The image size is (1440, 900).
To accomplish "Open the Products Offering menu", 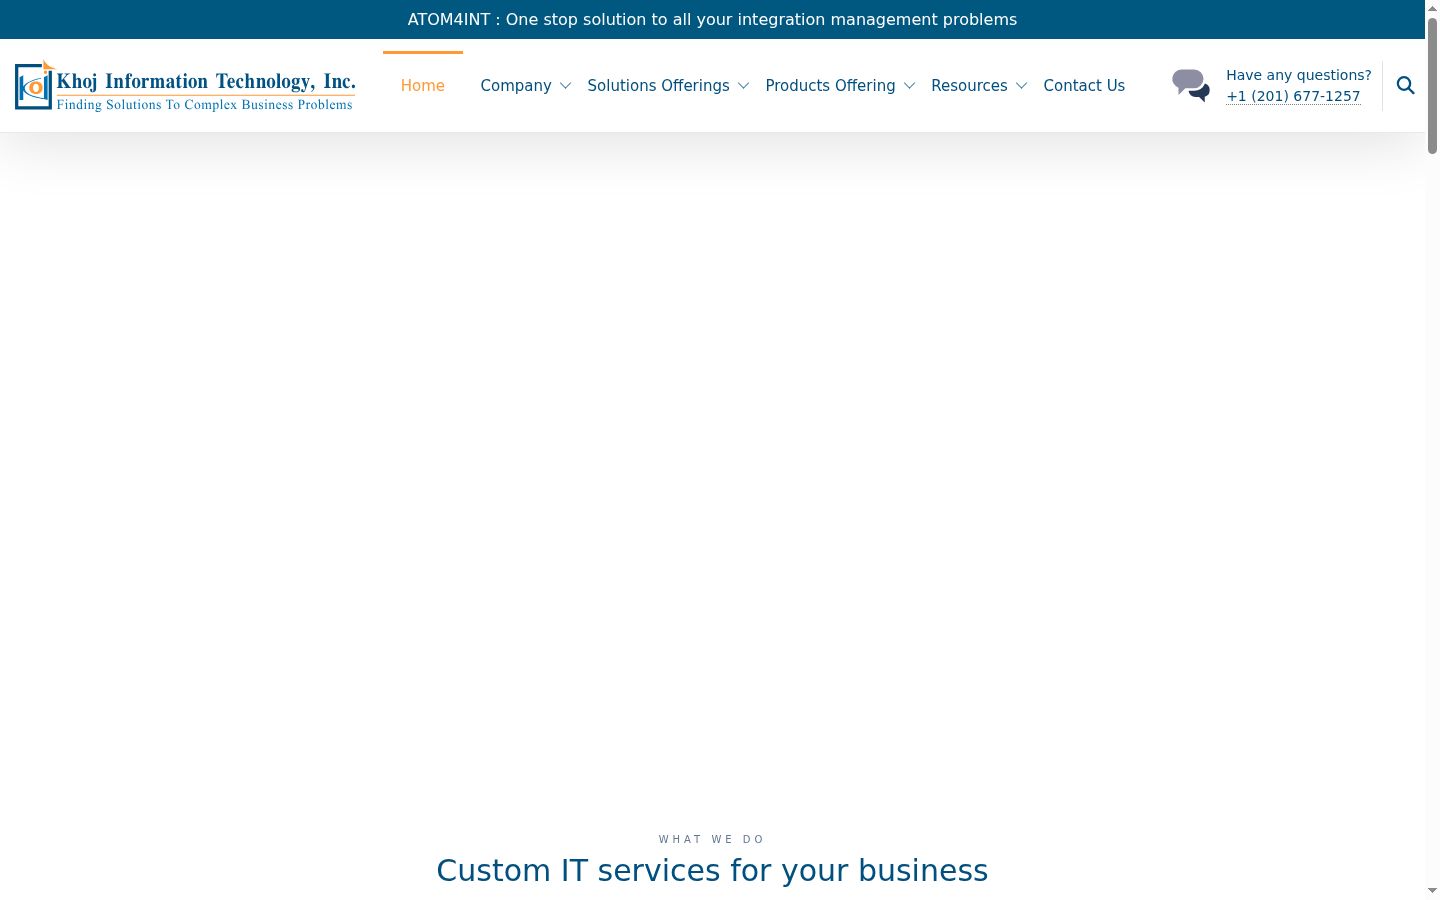I will [830, 86].
